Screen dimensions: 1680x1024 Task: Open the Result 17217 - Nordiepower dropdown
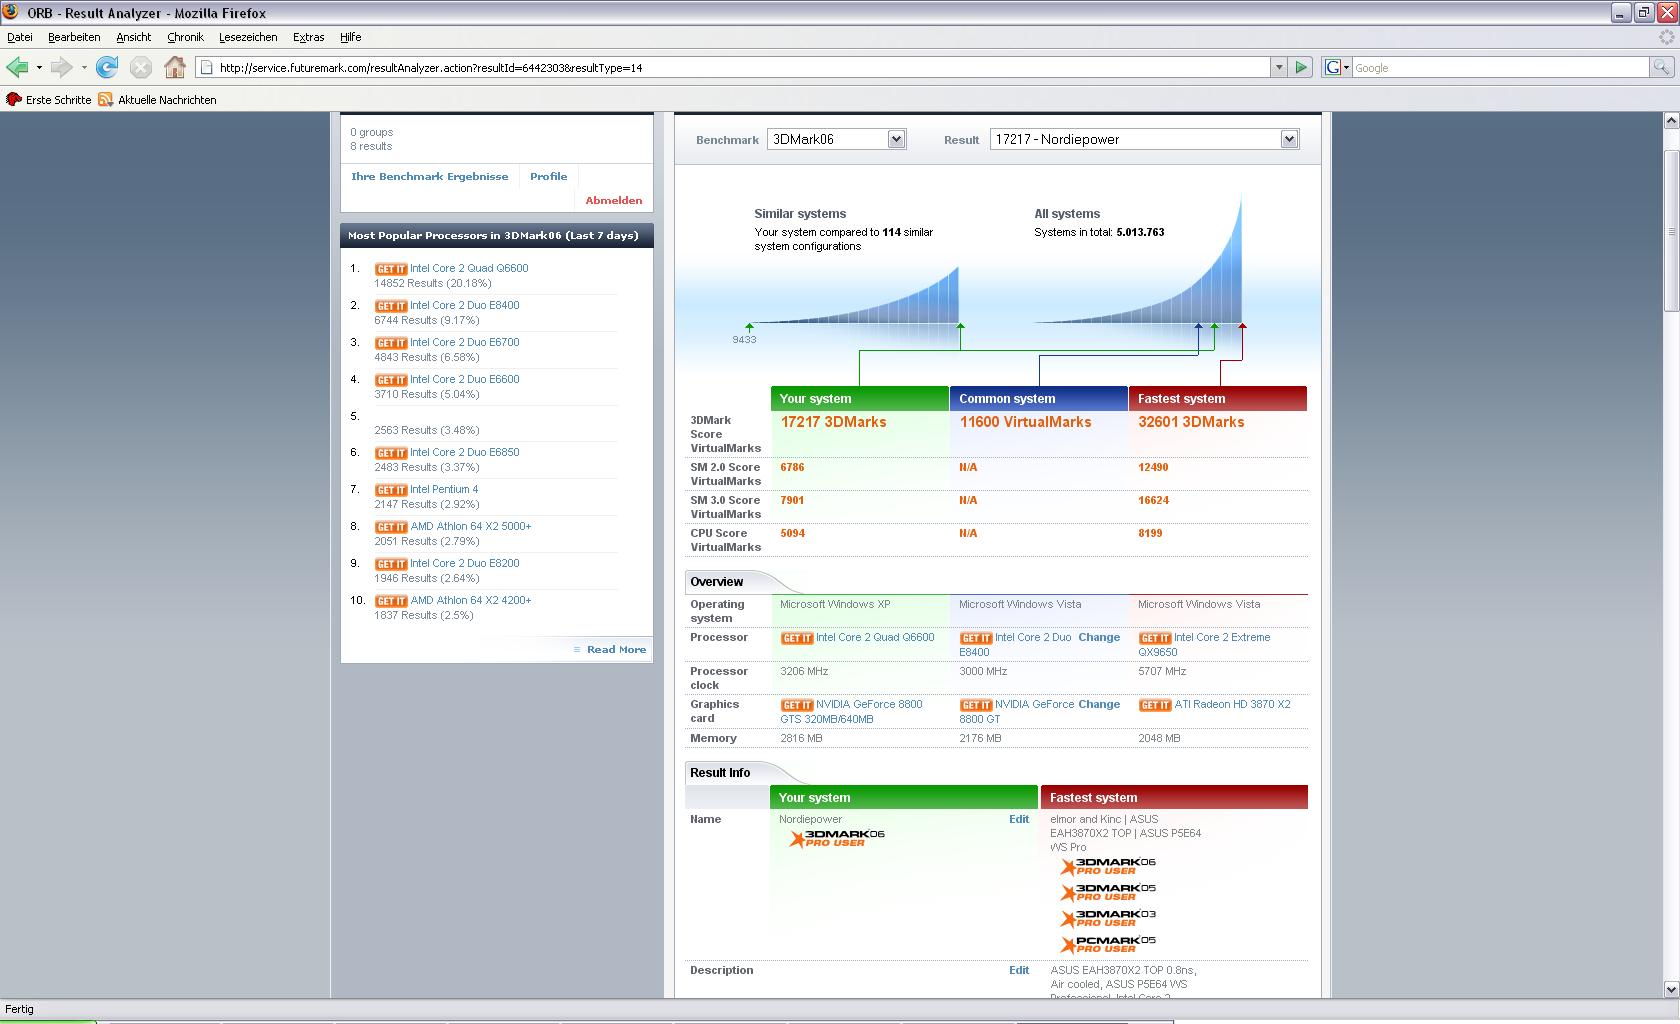1144,140
